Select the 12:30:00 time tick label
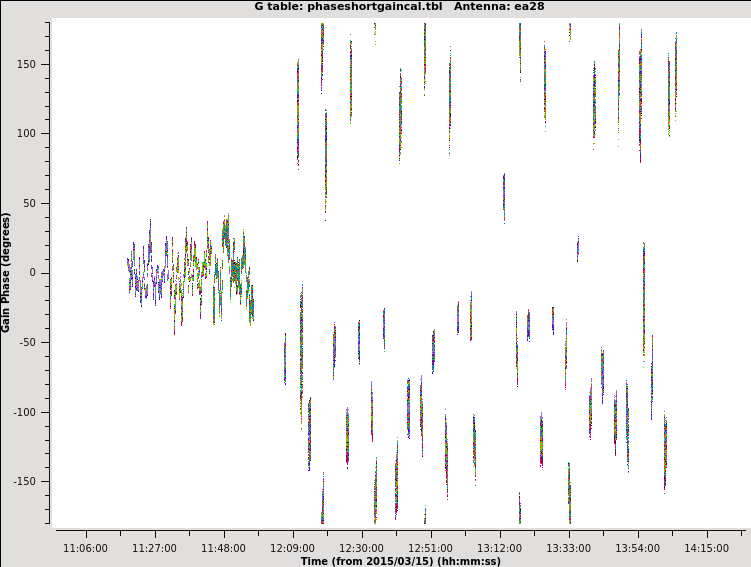Screen dimensions: 751x567 click(361, 548)
